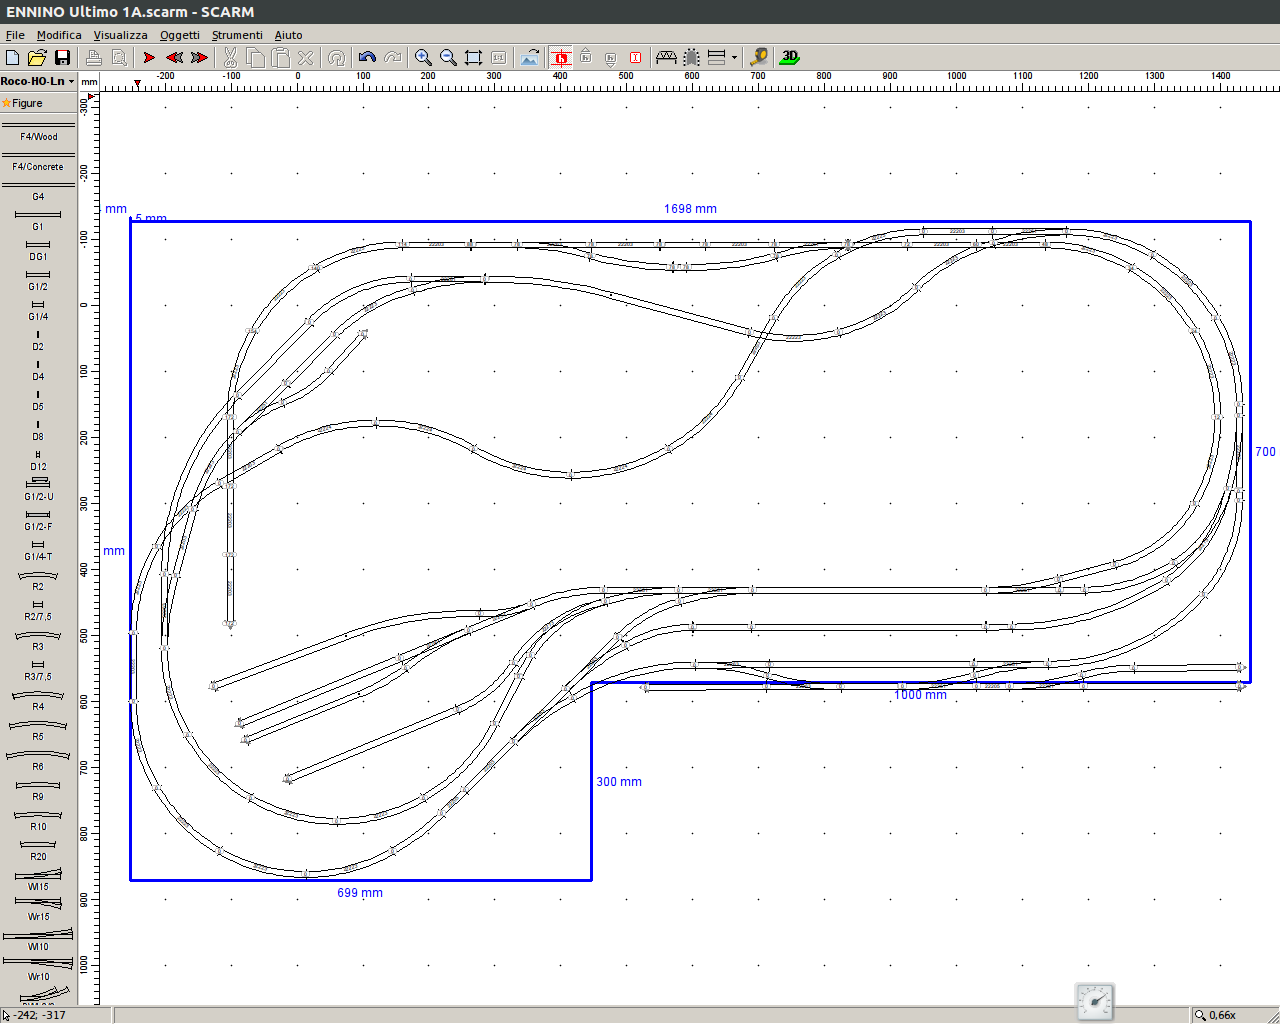The image size is (1280, 1024).
Task: Select the Figure item in parts panel
Action: pyautogui.click(x=28, y=103)
